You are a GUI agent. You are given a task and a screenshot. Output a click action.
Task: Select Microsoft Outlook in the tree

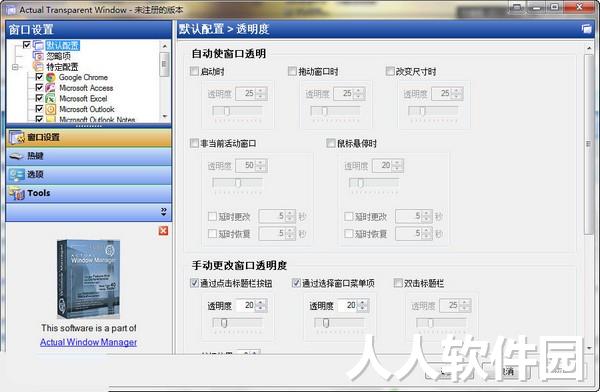pos(86,109)
